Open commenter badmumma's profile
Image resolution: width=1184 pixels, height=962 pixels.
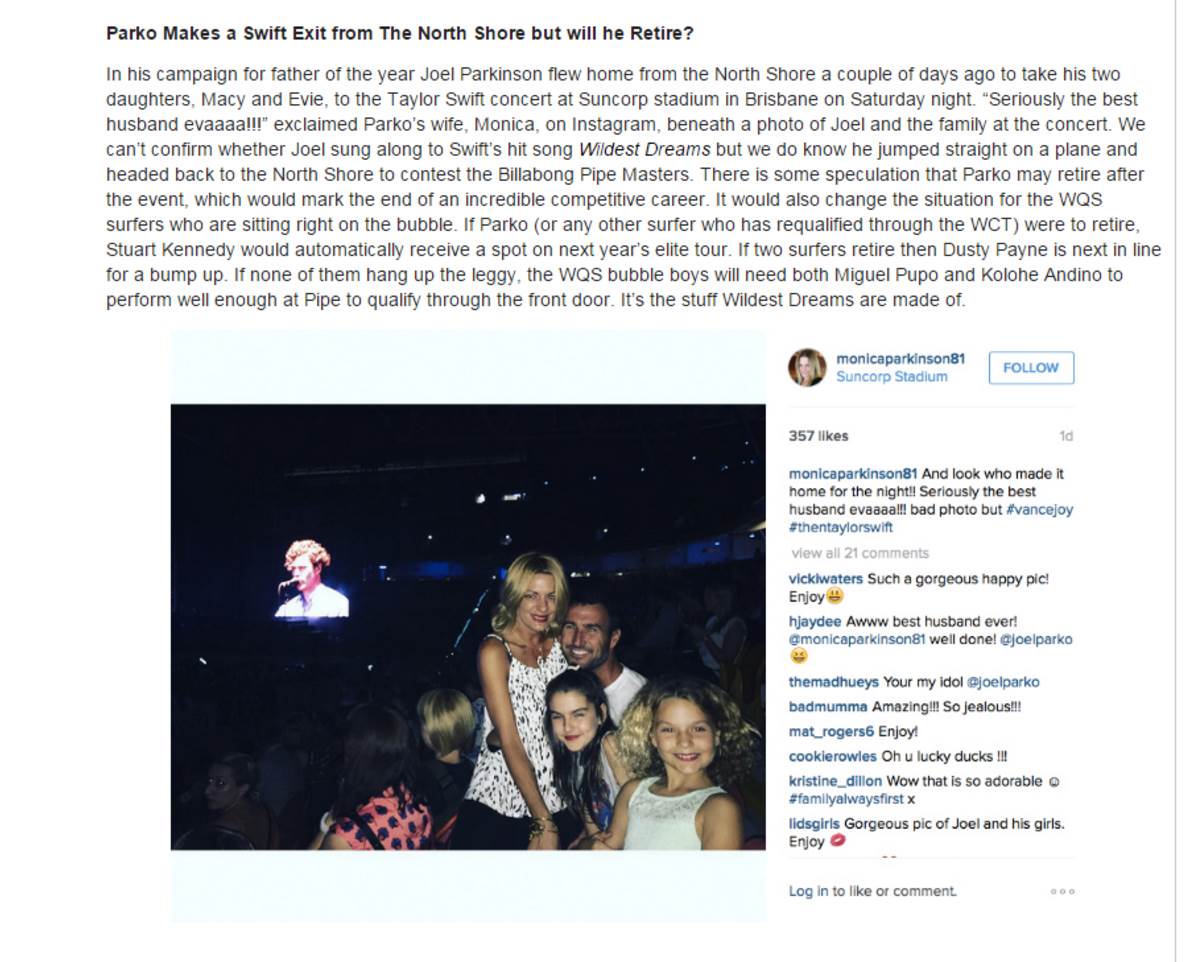tap(828, 707)
